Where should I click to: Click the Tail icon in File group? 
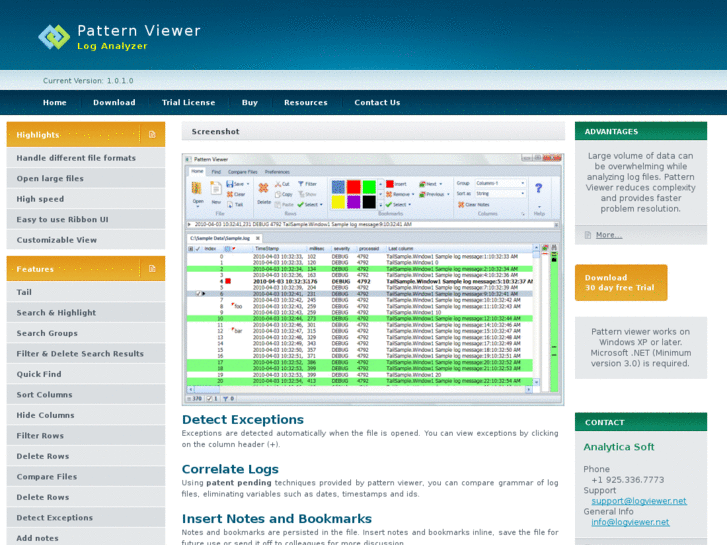pos(230,205)
